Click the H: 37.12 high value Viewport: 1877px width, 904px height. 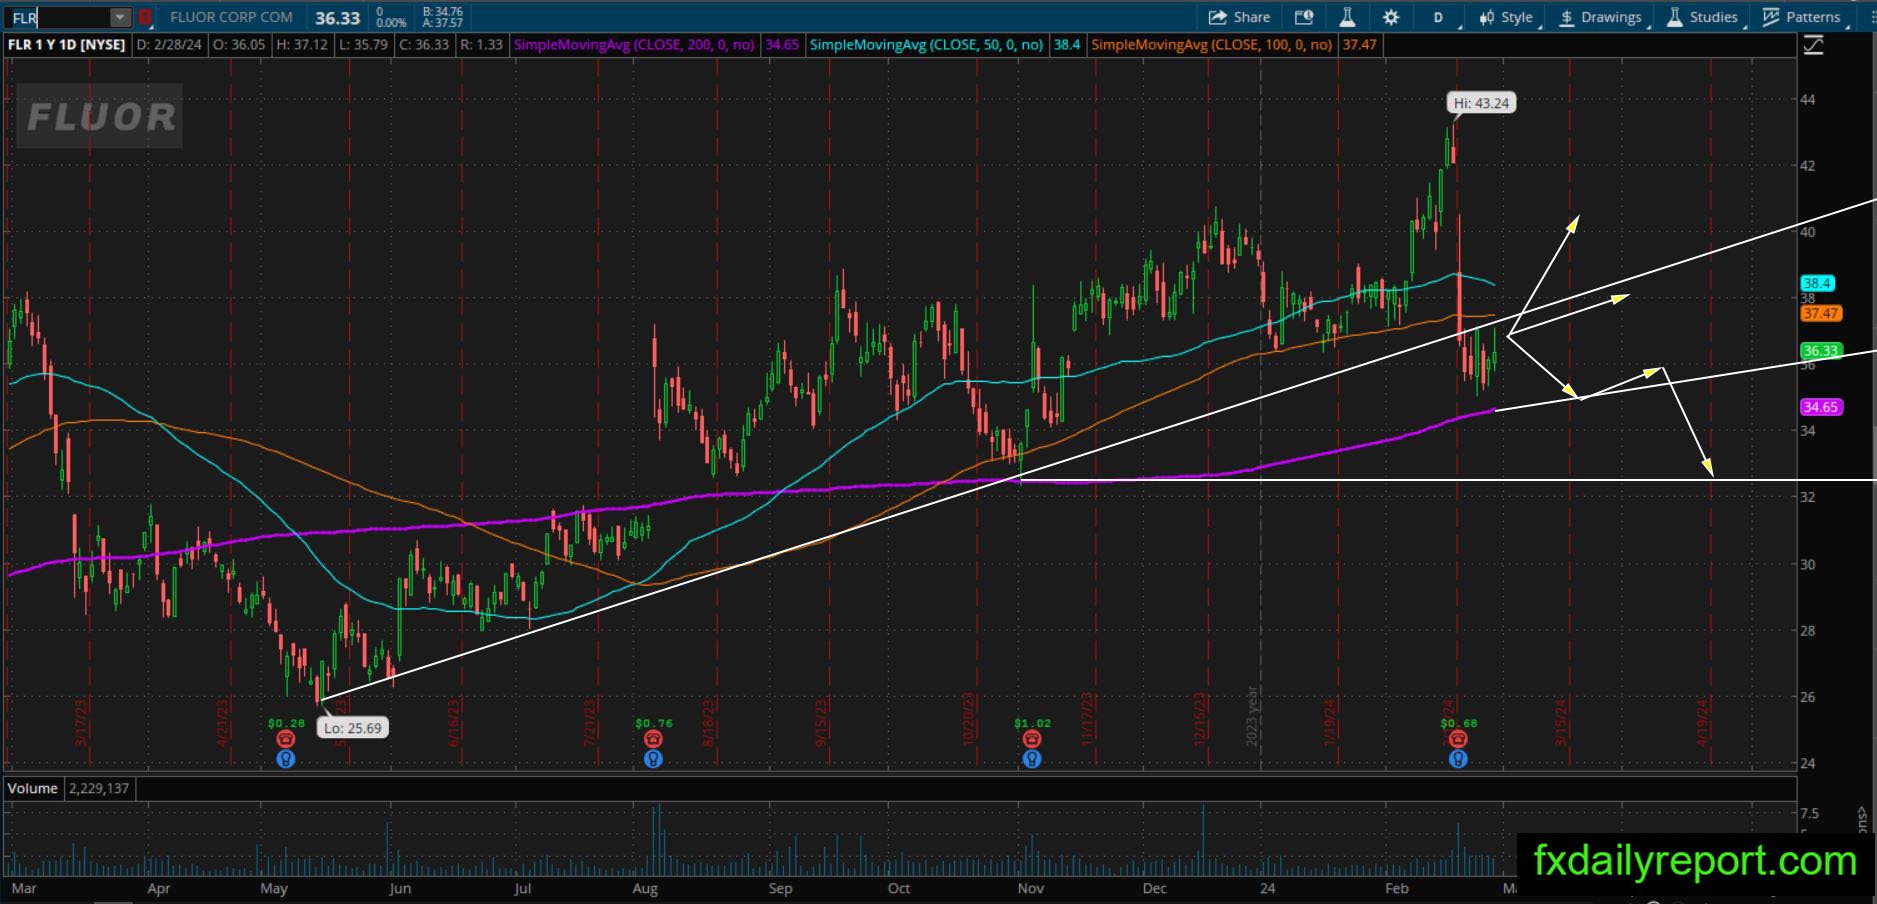[x=301, y=44]
